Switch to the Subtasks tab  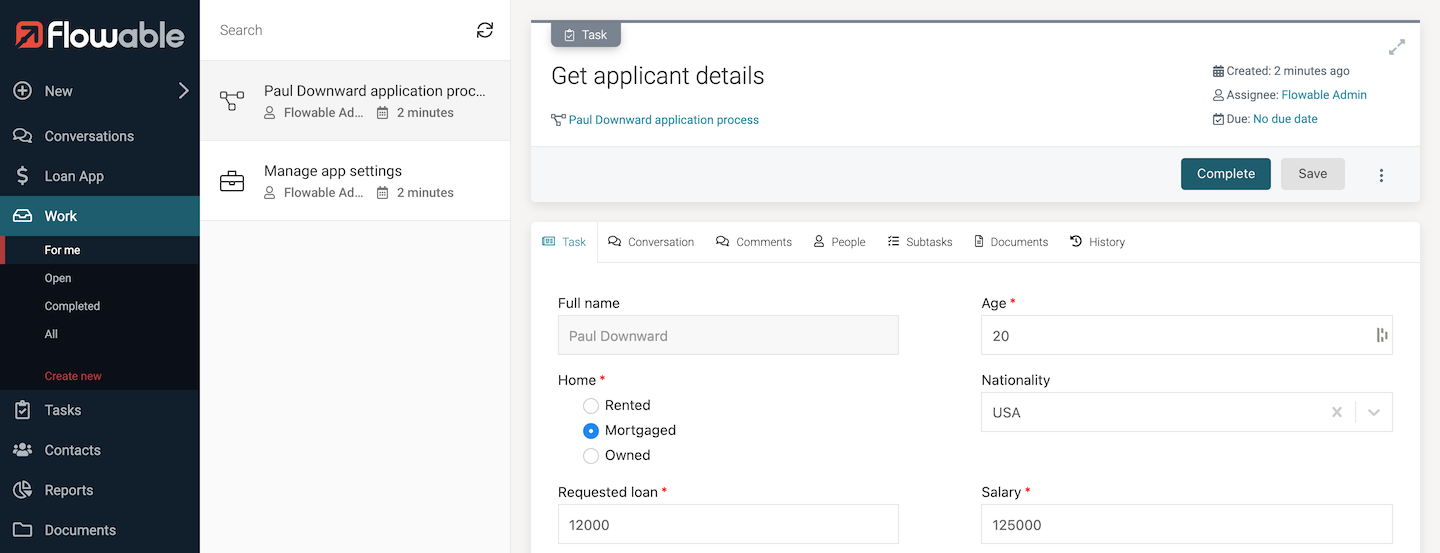[920, 242]
